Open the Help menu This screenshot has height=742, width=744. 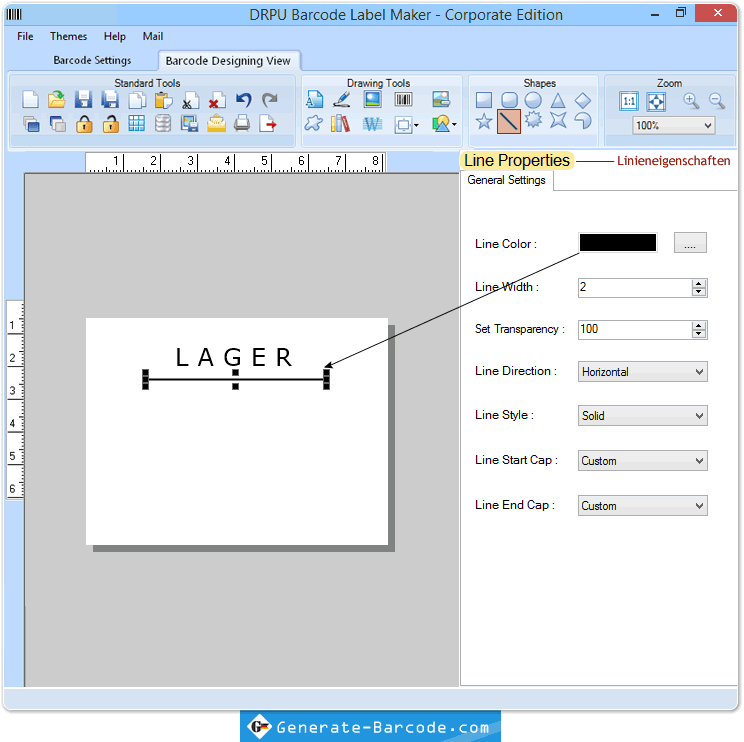click(115, 37)
